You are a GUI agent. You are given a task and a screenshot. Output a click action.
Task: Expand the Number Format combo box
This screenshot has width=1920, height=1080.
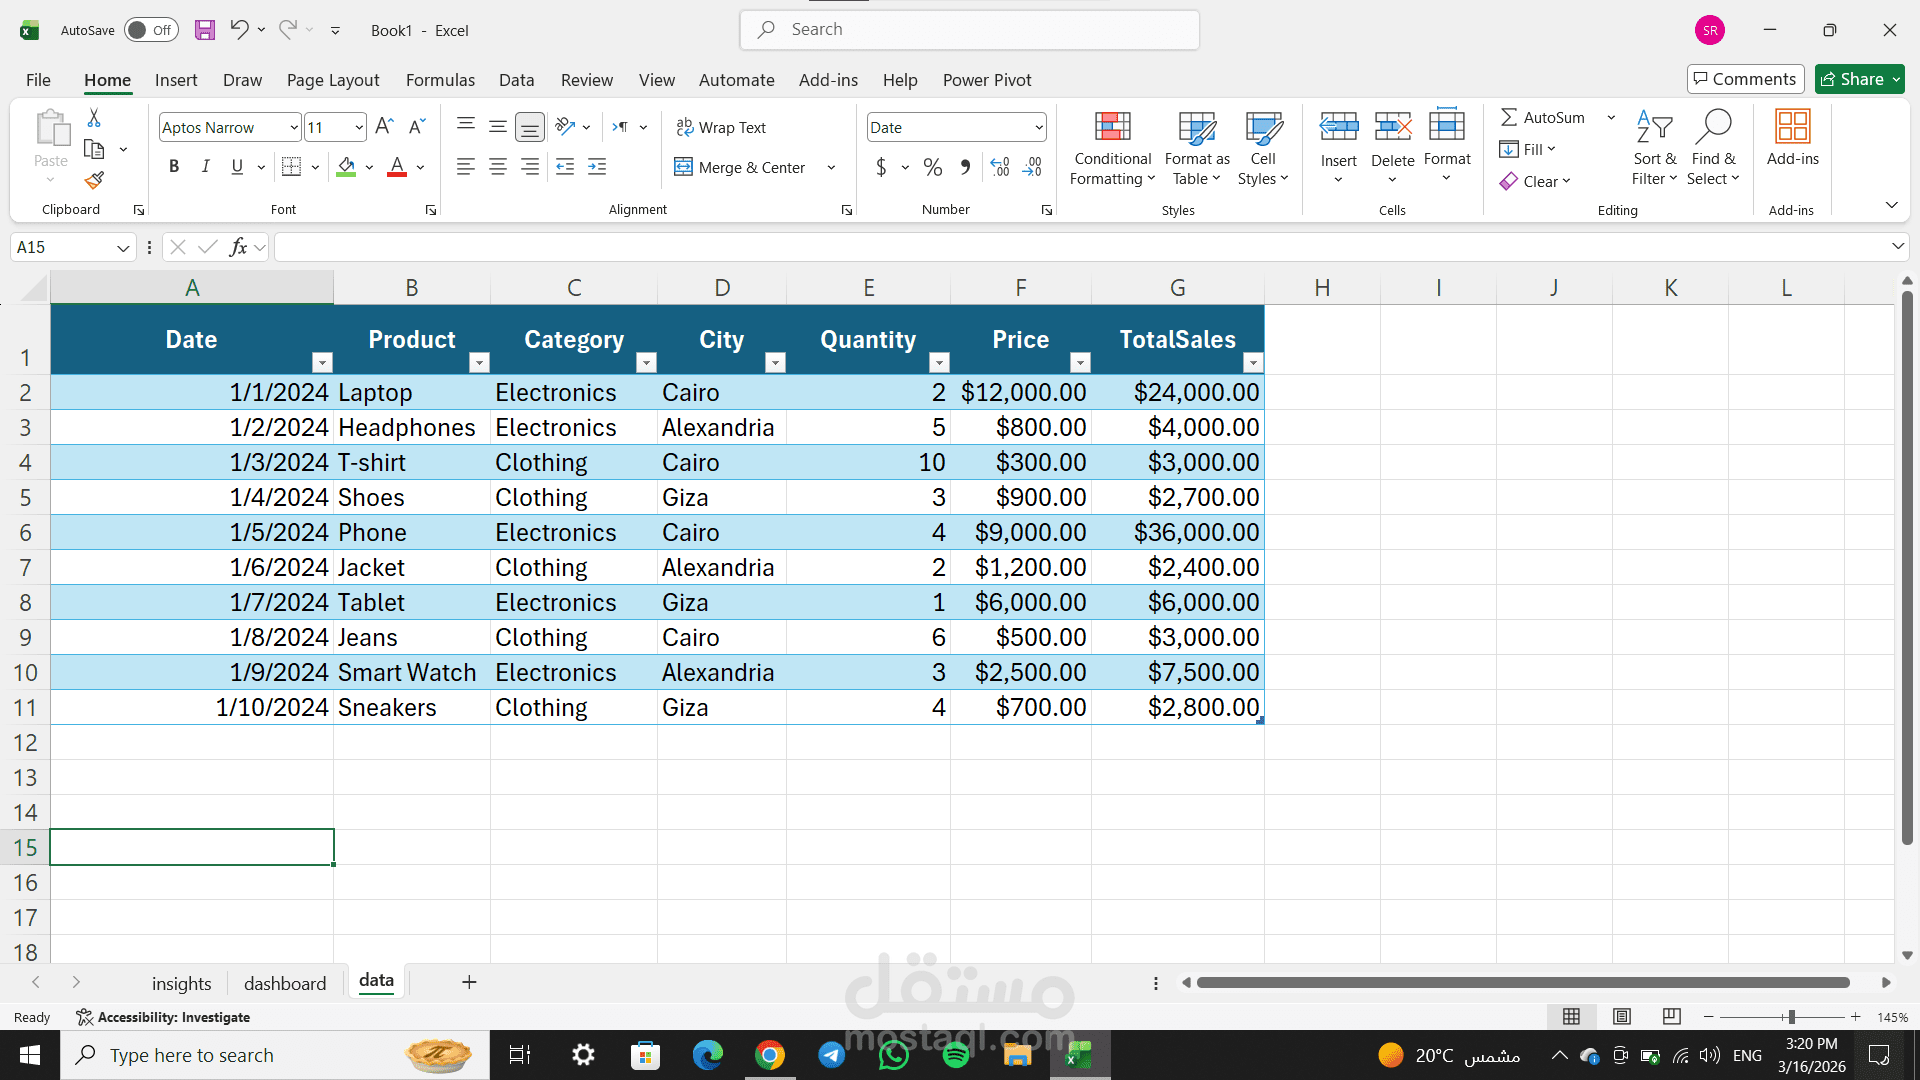1039,127
